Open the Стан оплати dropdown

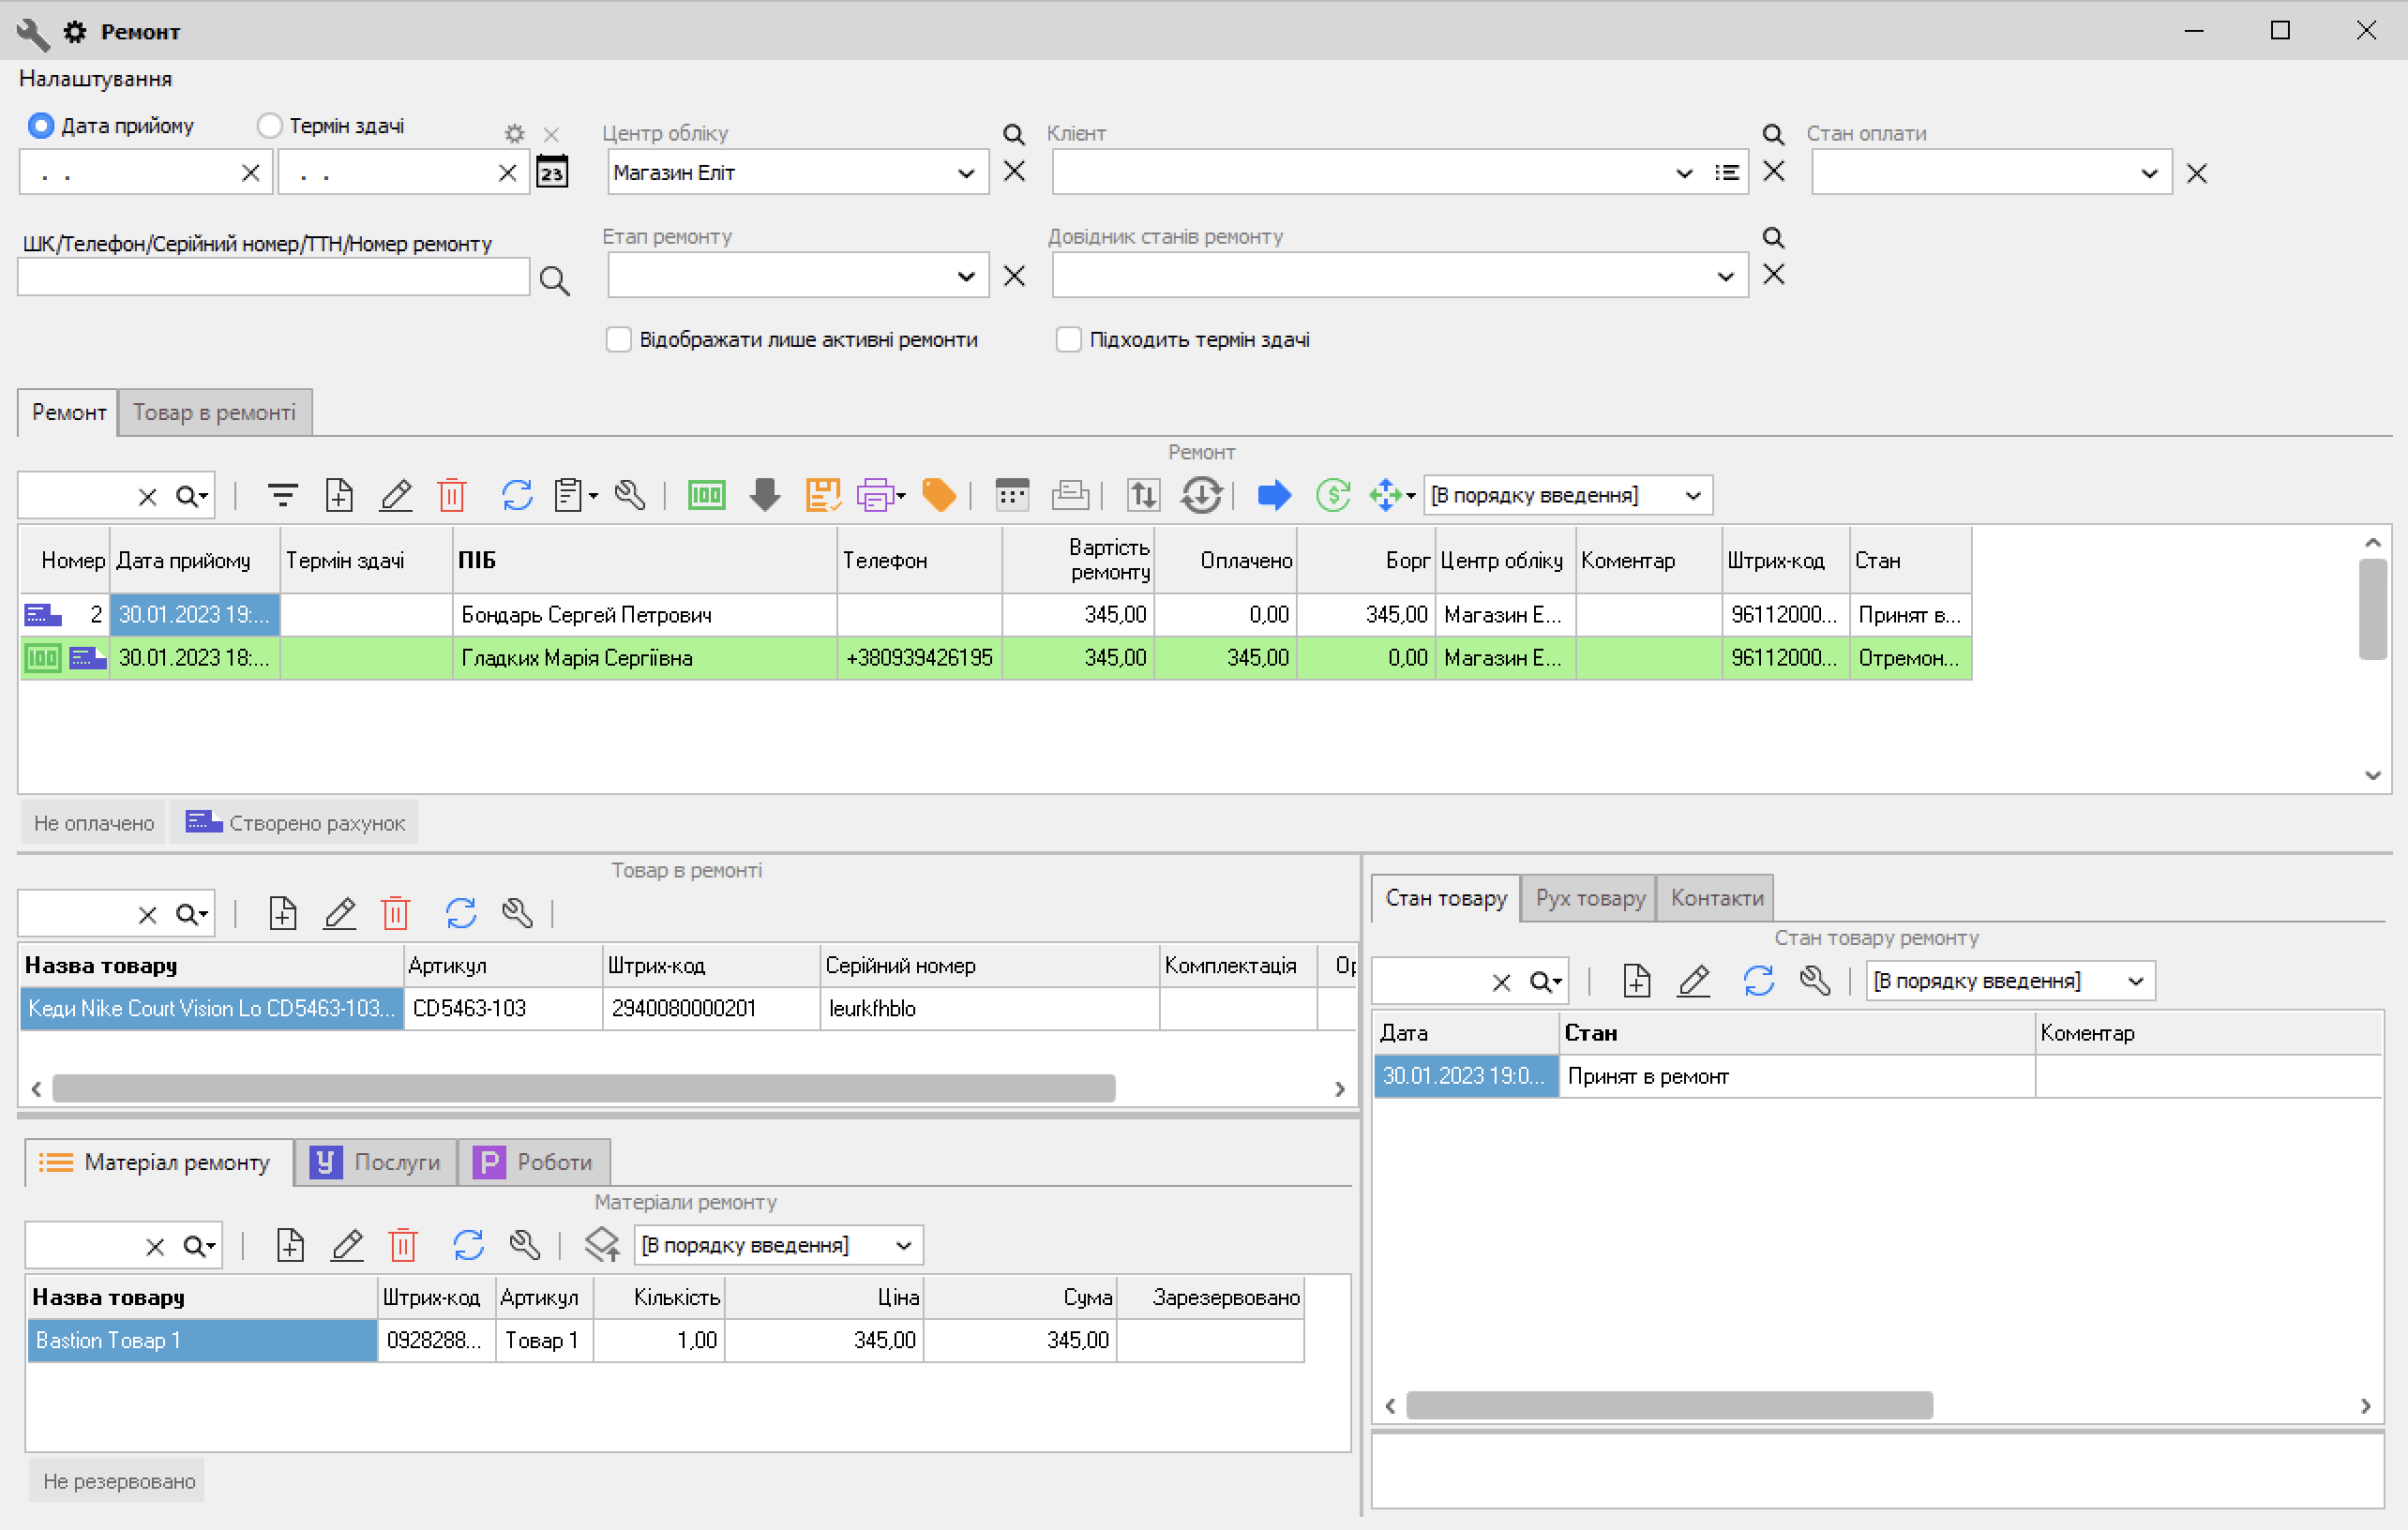(x=2148, y=173)
